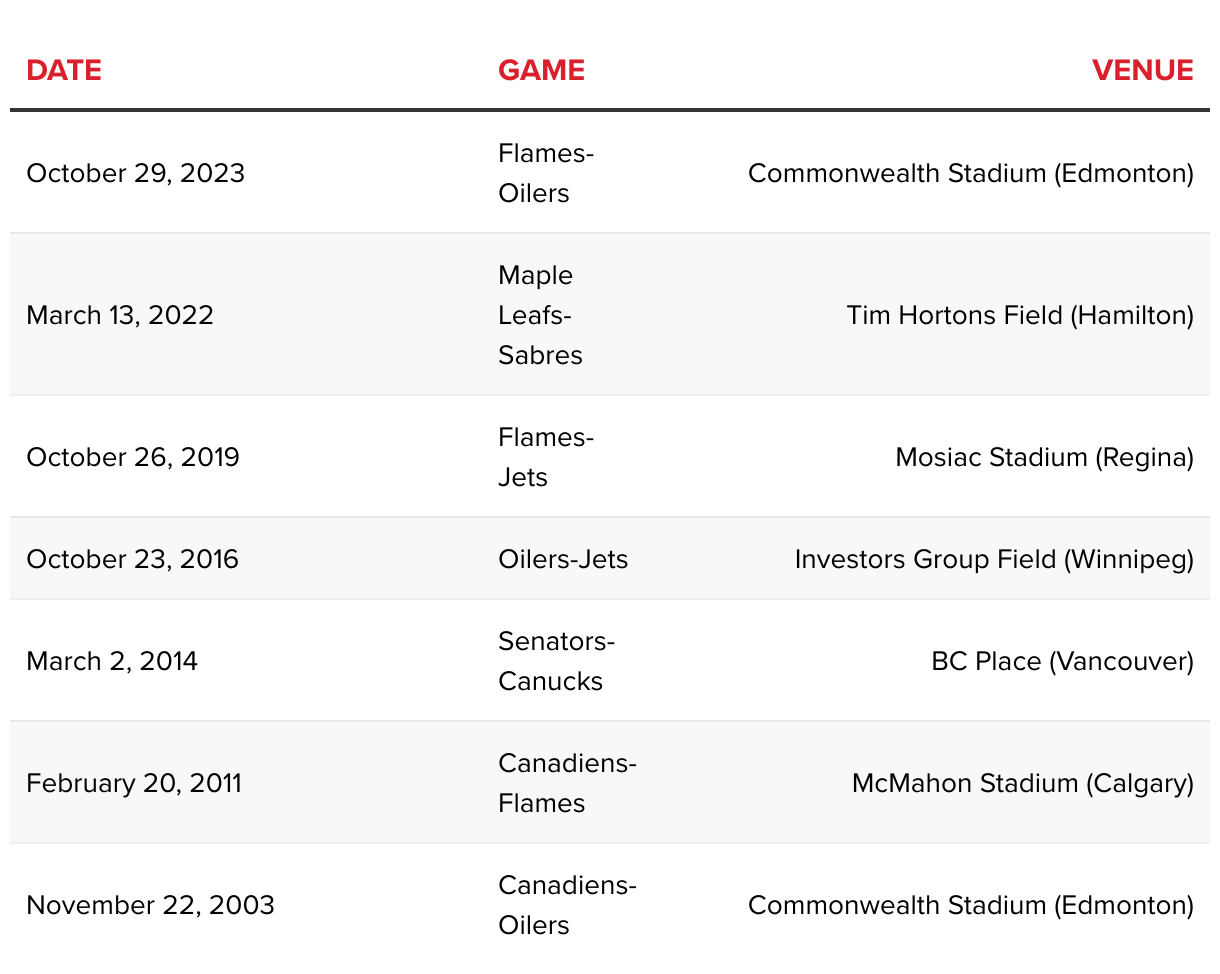This screenshot has width=1220, height=974.
Task: Click the Oilers-Jets game cell
Action: 563,558
